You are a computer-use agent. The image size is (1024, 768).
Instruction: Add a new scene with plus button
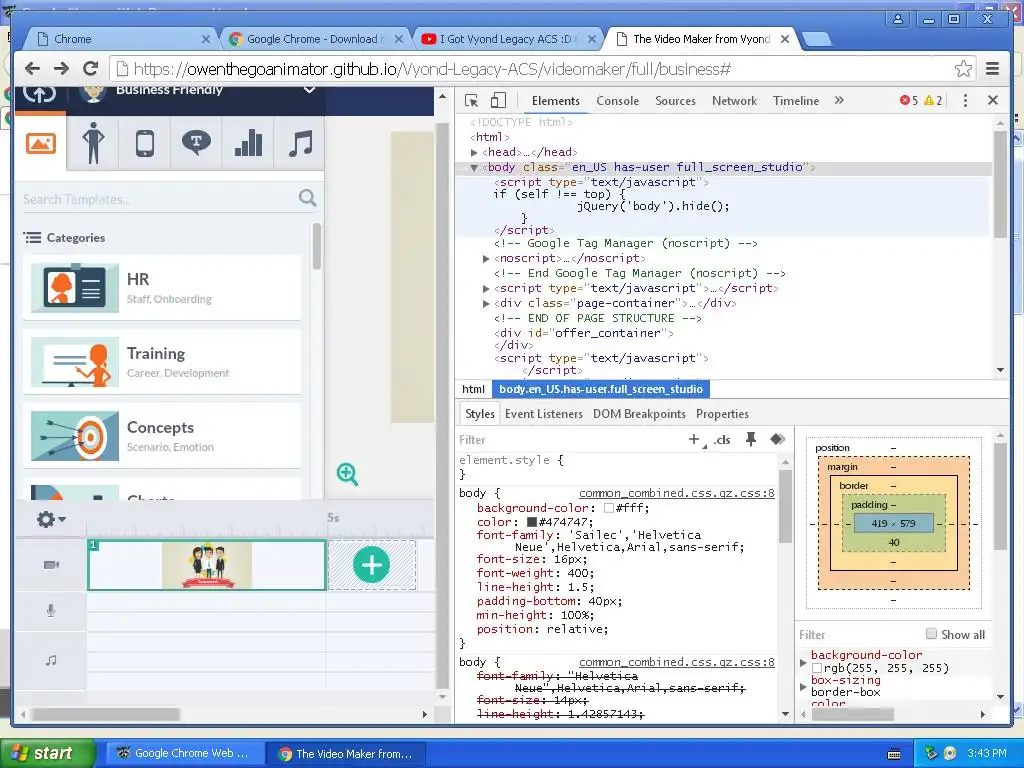pos(372,565)
